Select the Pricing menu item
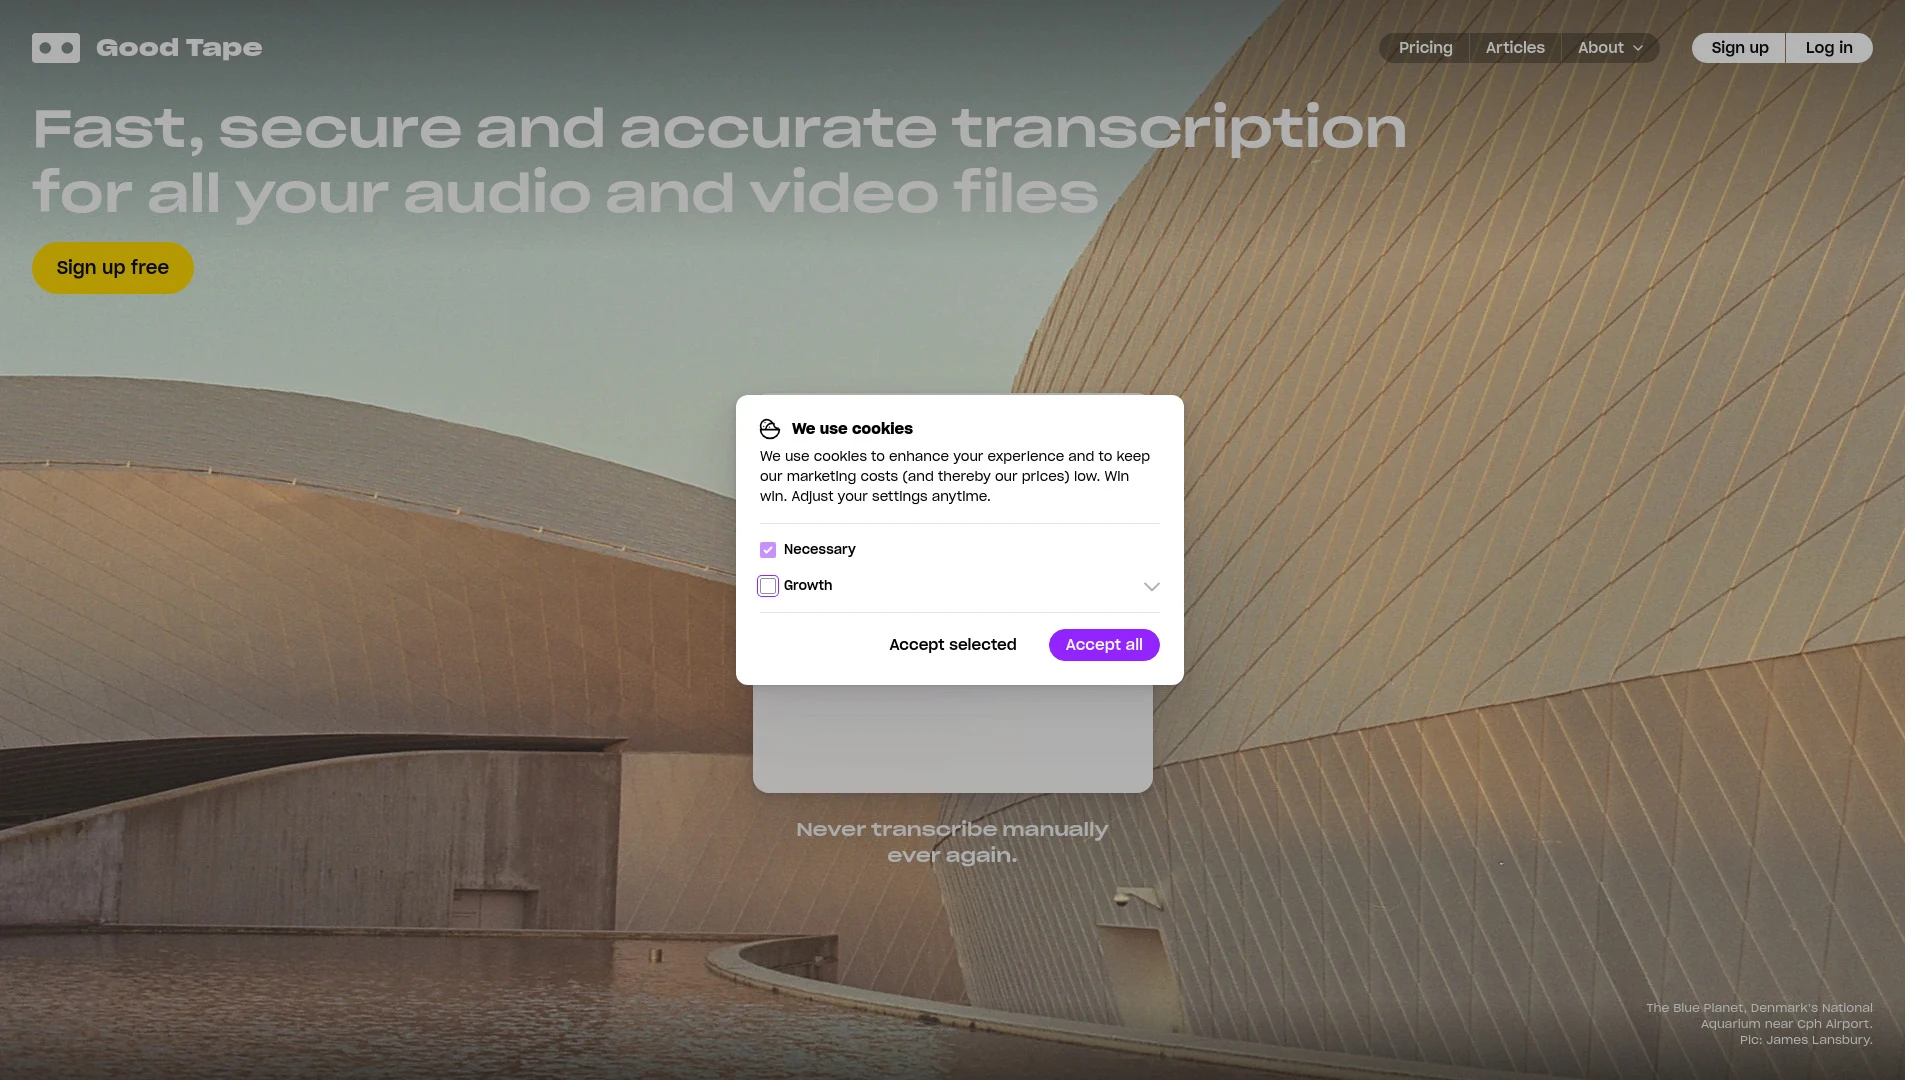1920x1080 pixels. [x=1424, y=47]
